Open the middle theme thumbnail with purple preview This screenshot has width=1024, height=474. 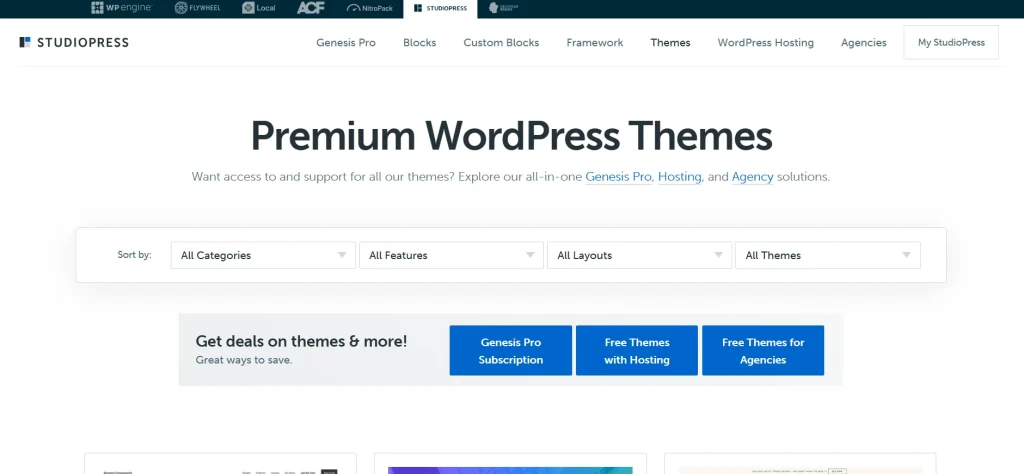510,465
